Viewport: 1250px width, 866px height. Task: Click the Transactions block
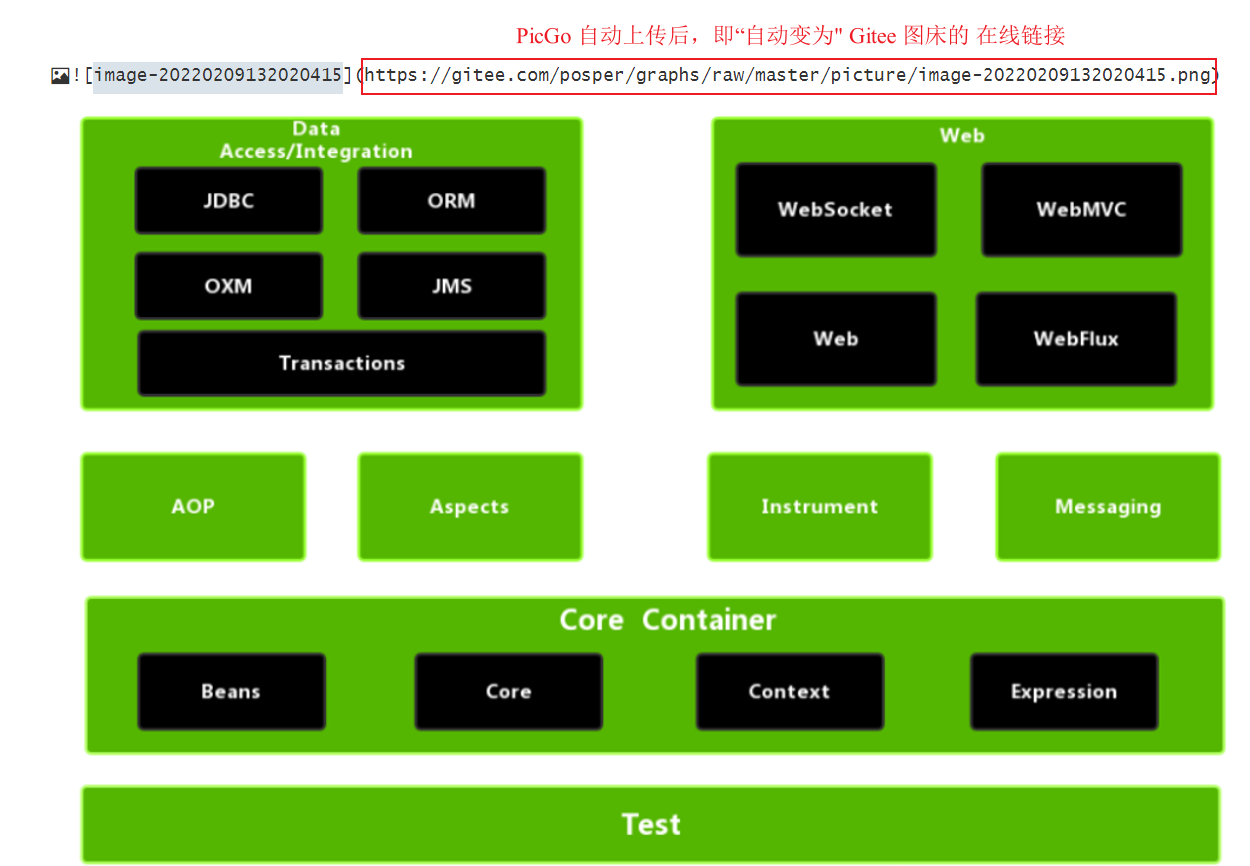[341, 363]
